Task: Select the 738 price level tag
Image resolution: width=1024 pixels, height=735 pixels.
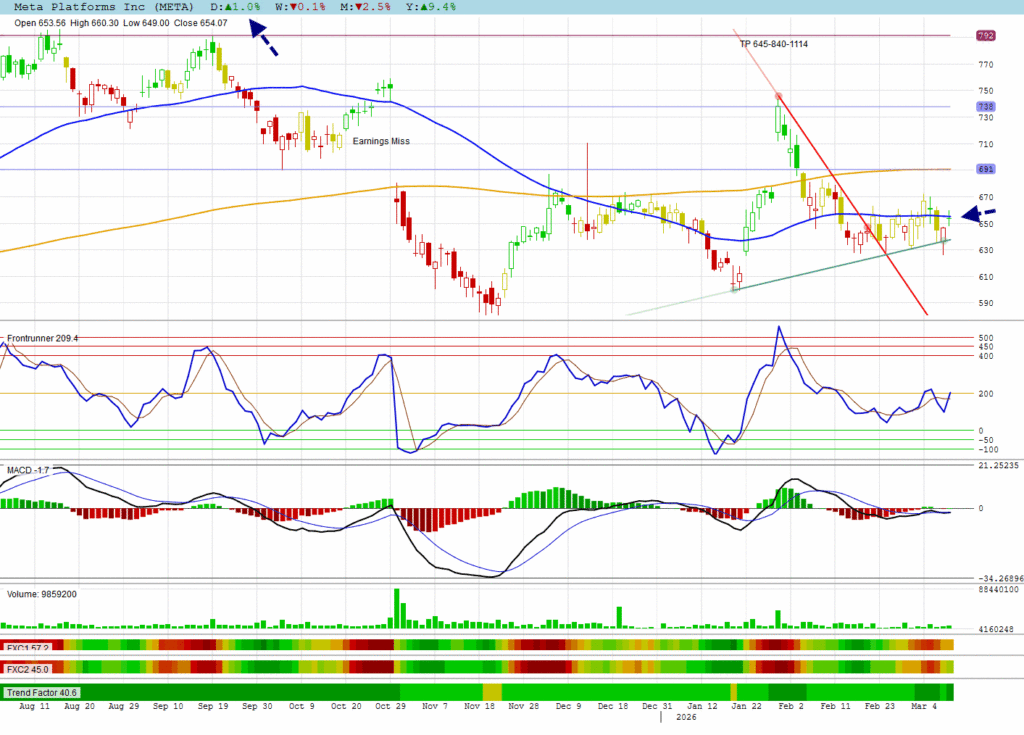Action: pos(985,107)
